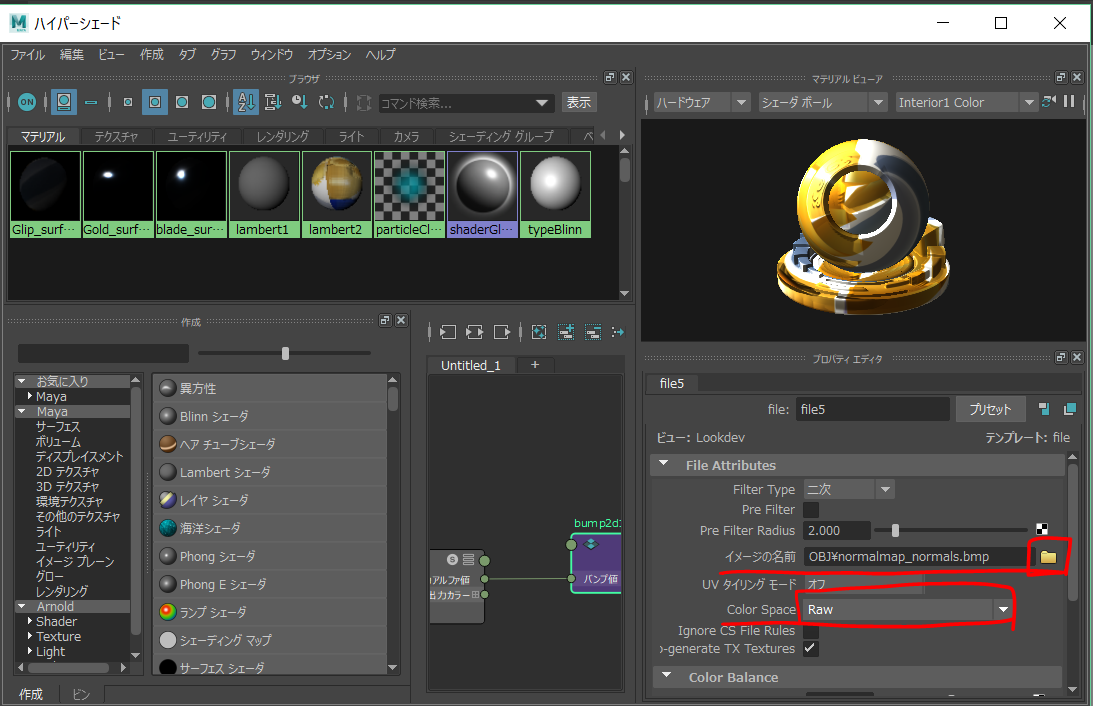Switch to the ピン tab at bottom
This screenshot has width=1093, height=706.
(x=82, y=694)
